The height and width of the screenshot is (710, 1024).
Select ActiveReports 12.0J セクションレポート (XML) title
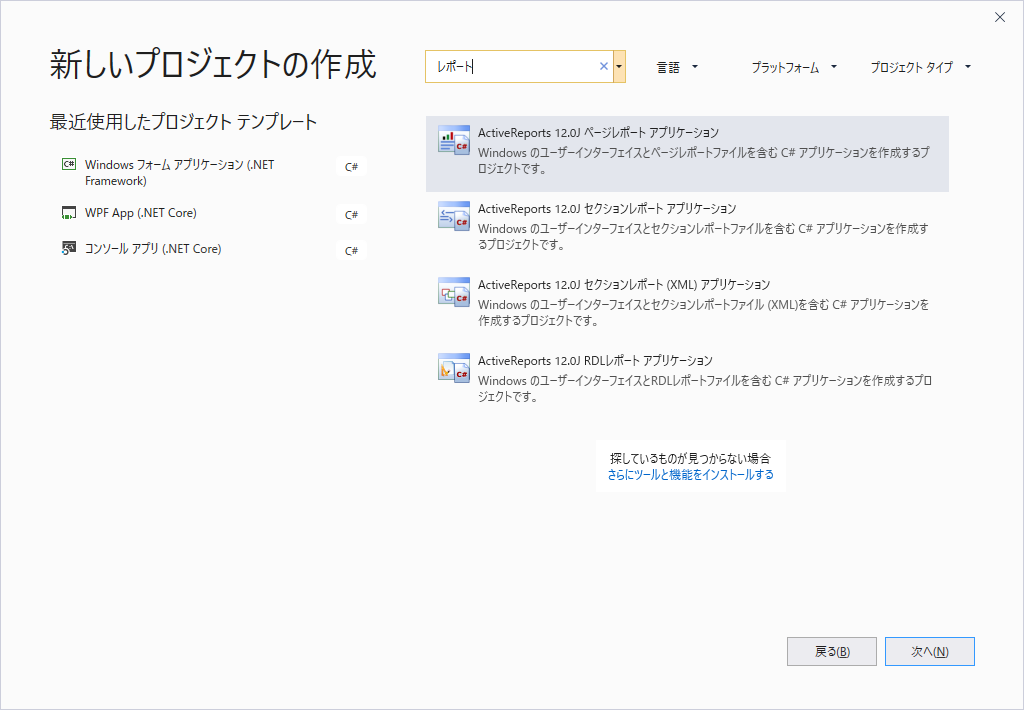tap(624, 285)
